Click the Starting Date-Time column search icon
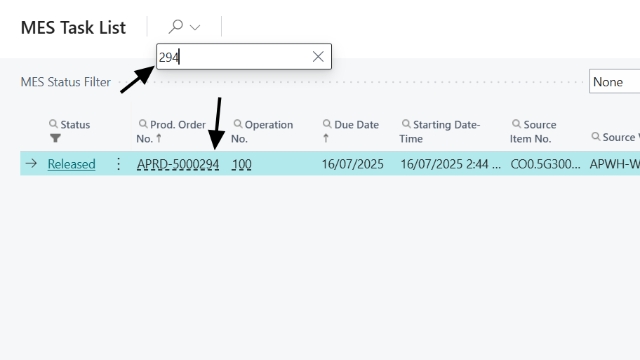The width and height of the screenshot is (640, 360). [x=406, y=124]
